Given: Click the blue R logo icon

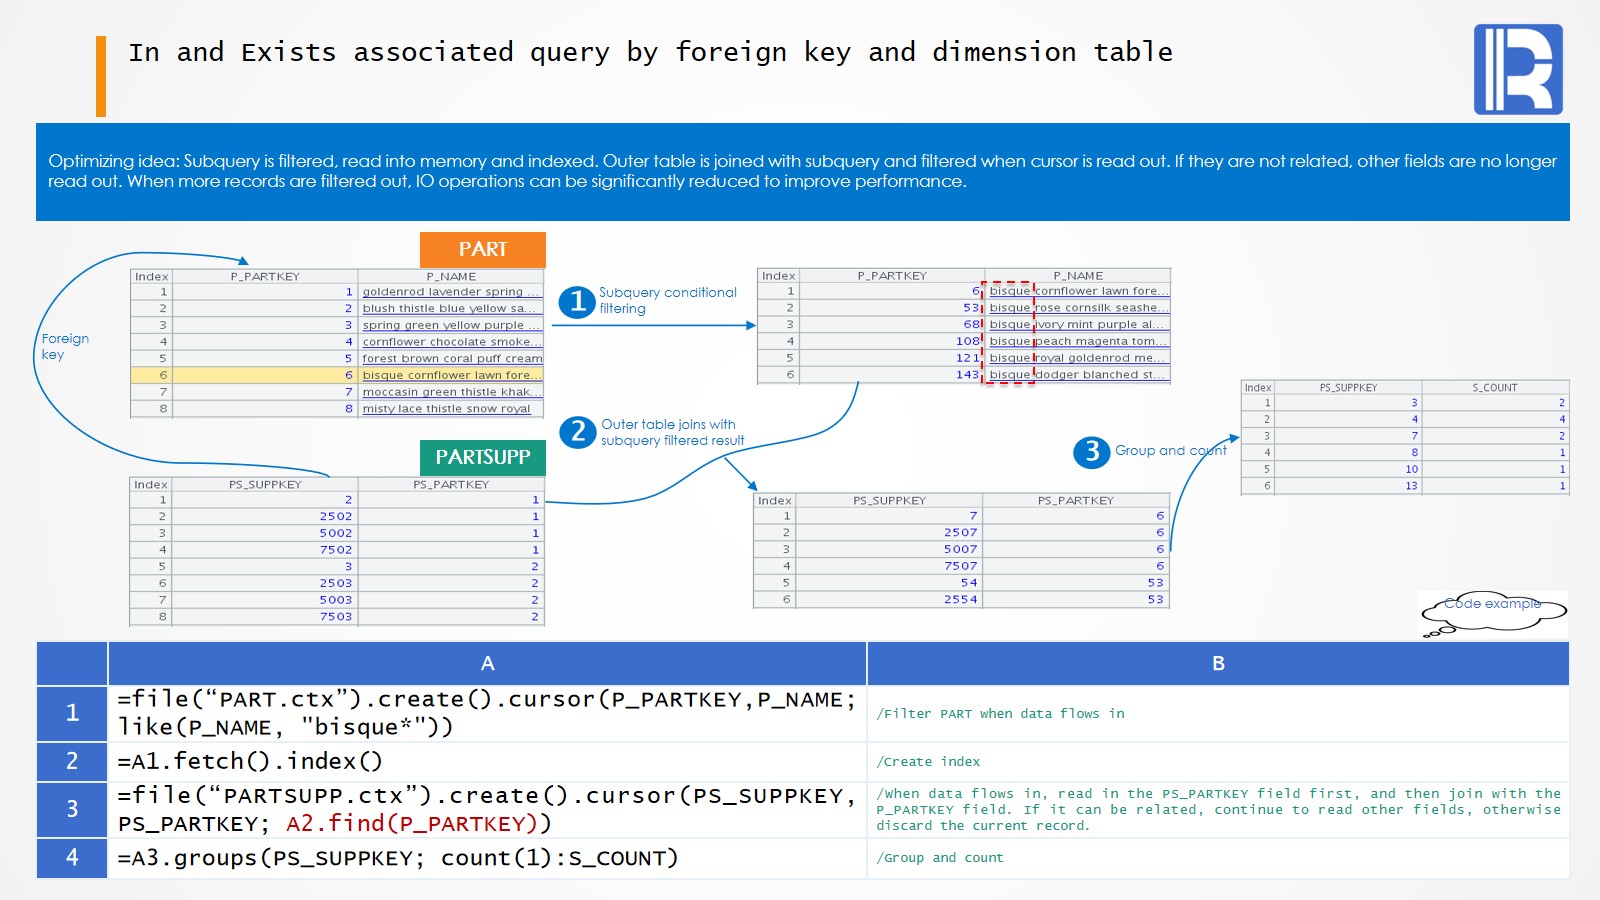Looking at the screenshot, I should [1518, 69].
